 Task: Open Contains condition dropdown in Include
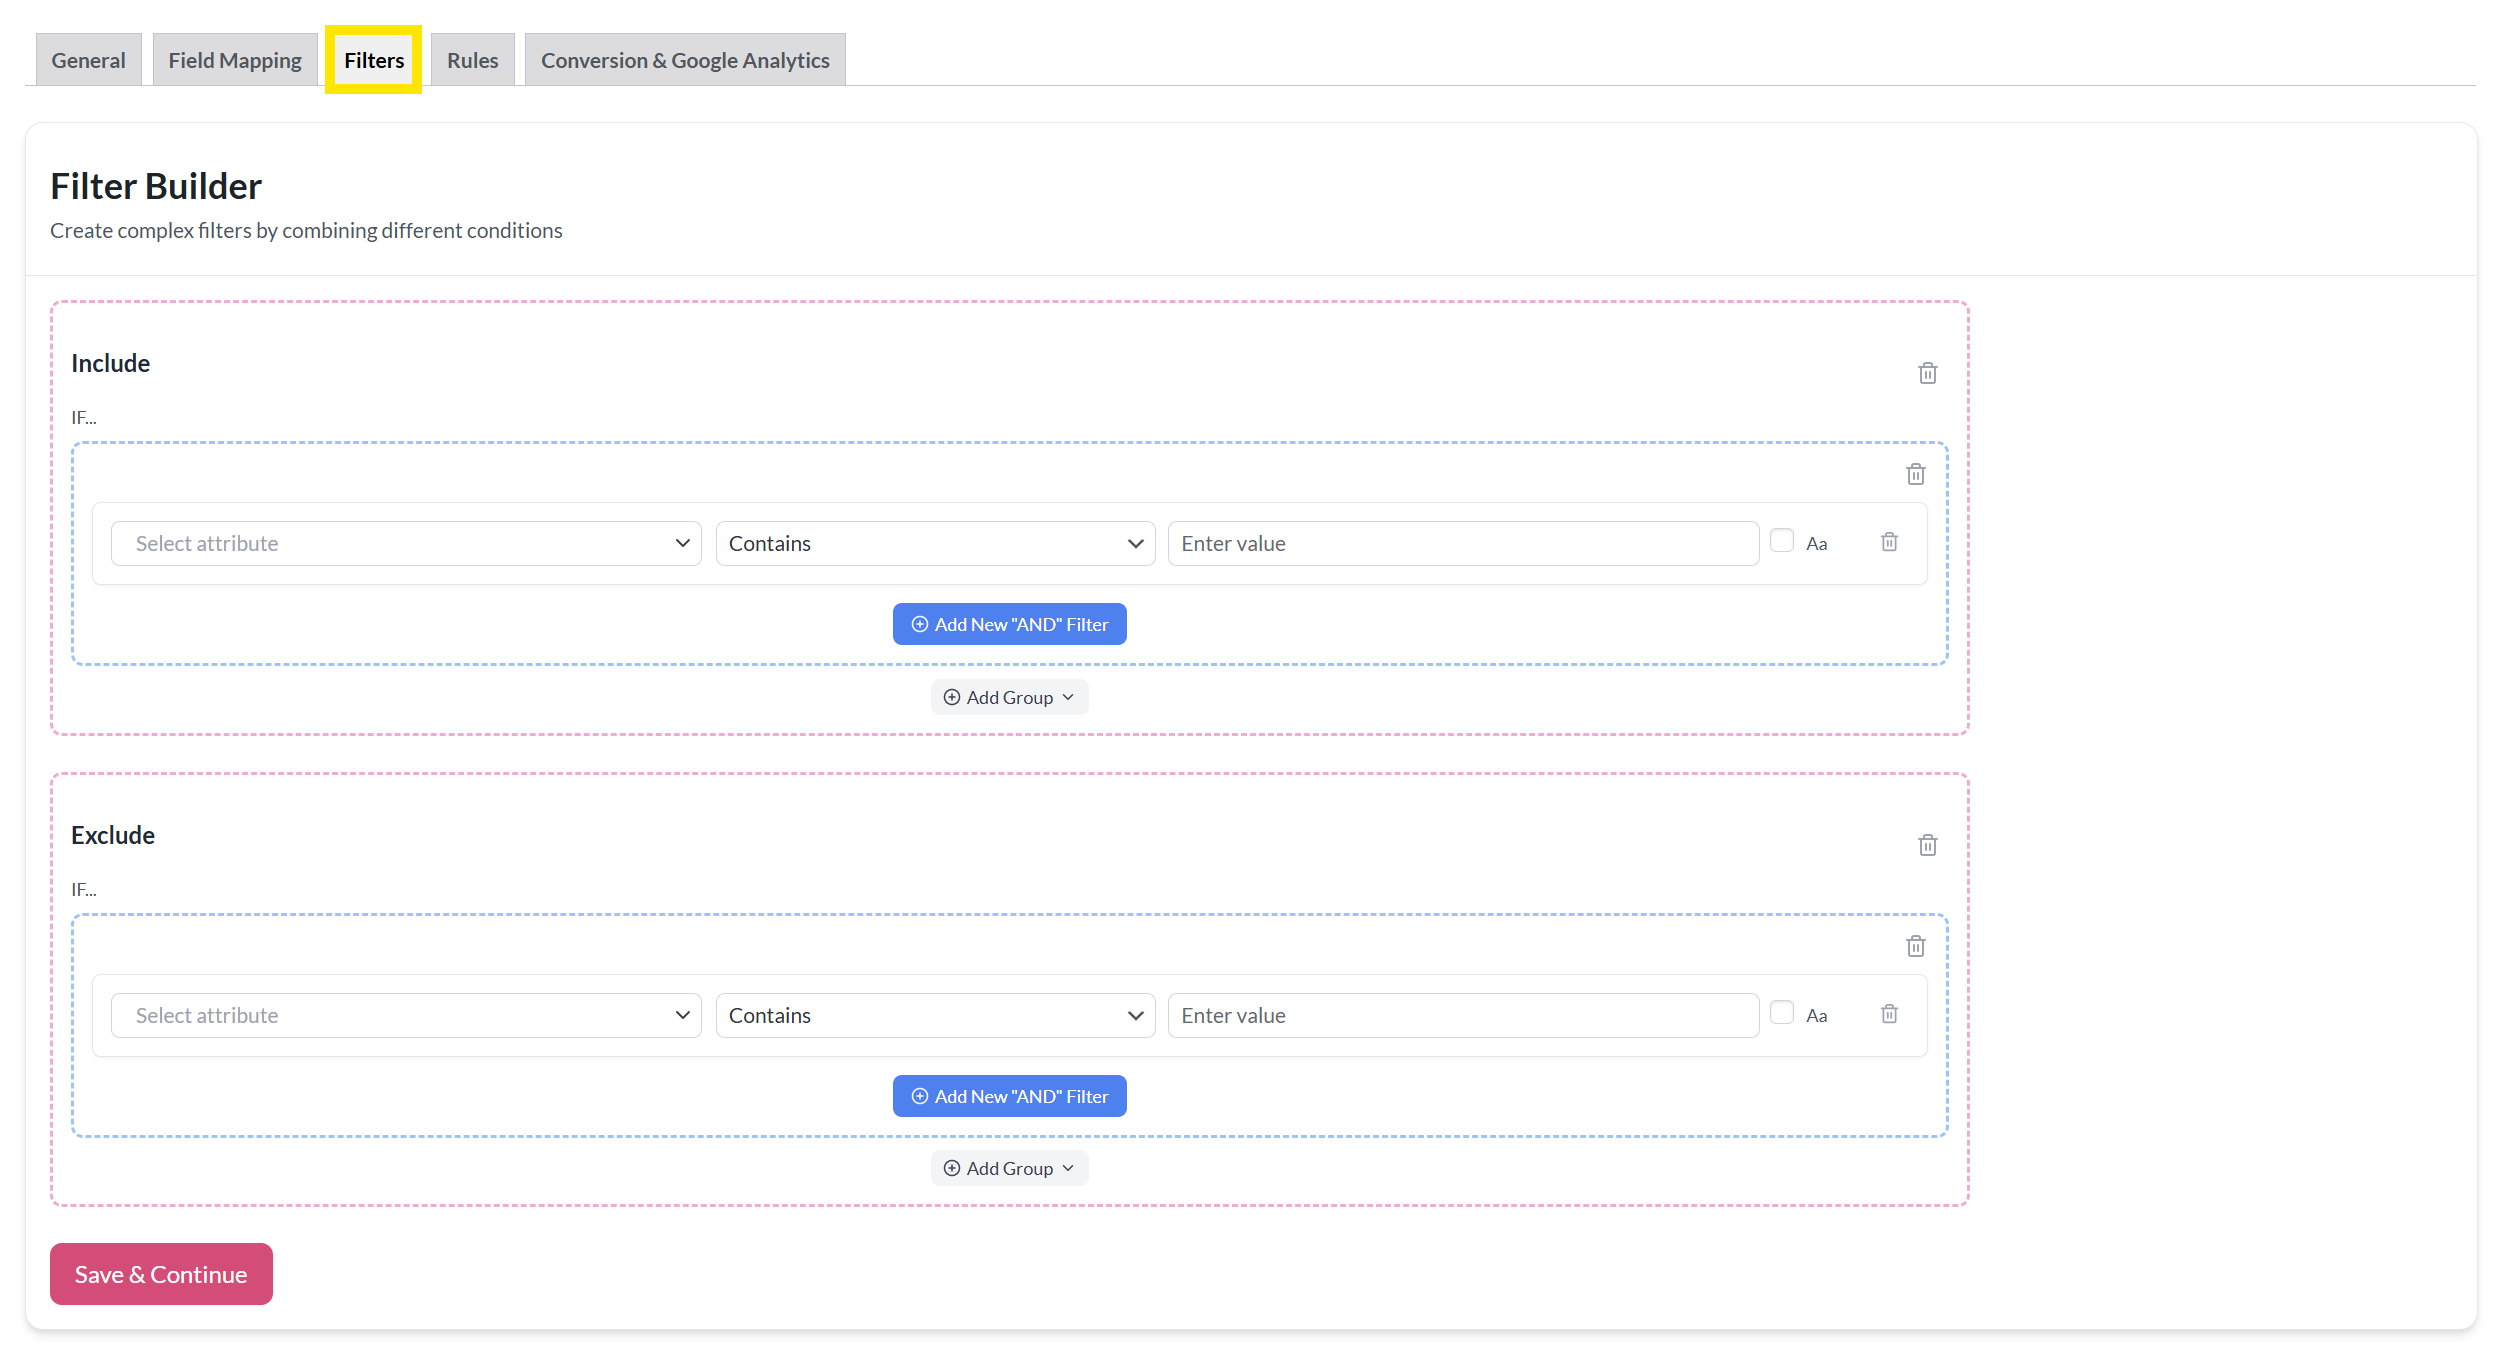[935, 543]
